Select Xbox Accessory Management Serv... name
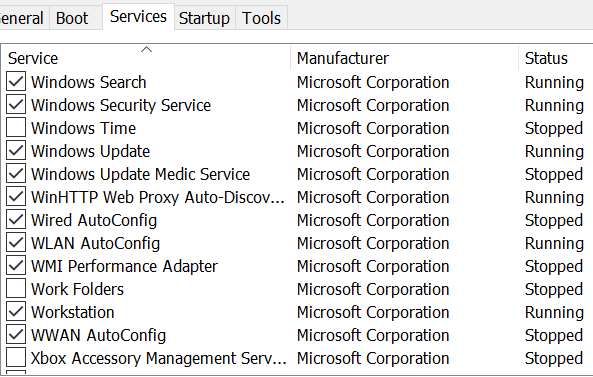This screenshot has height=377, width=593. click(x=158, y=358)
